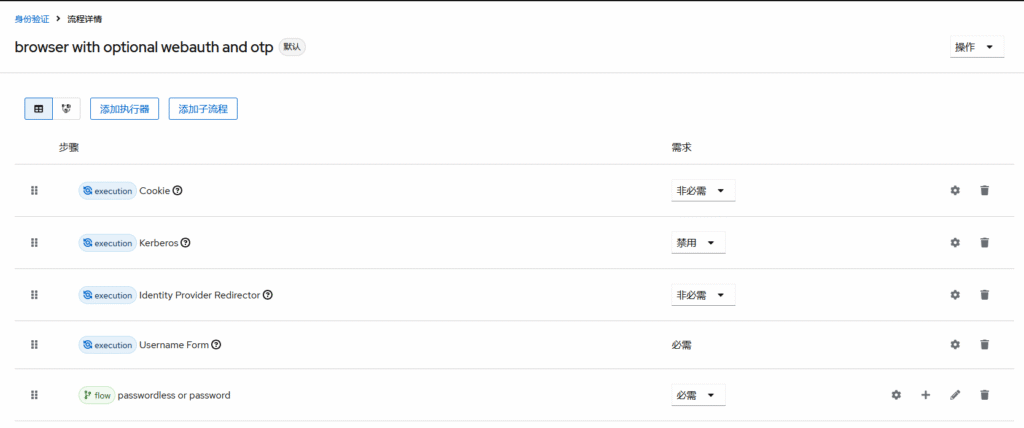This screenshot has width=1024, height=428.
Task: Open Kerberos execution settings gear
Action: (955, 242)
